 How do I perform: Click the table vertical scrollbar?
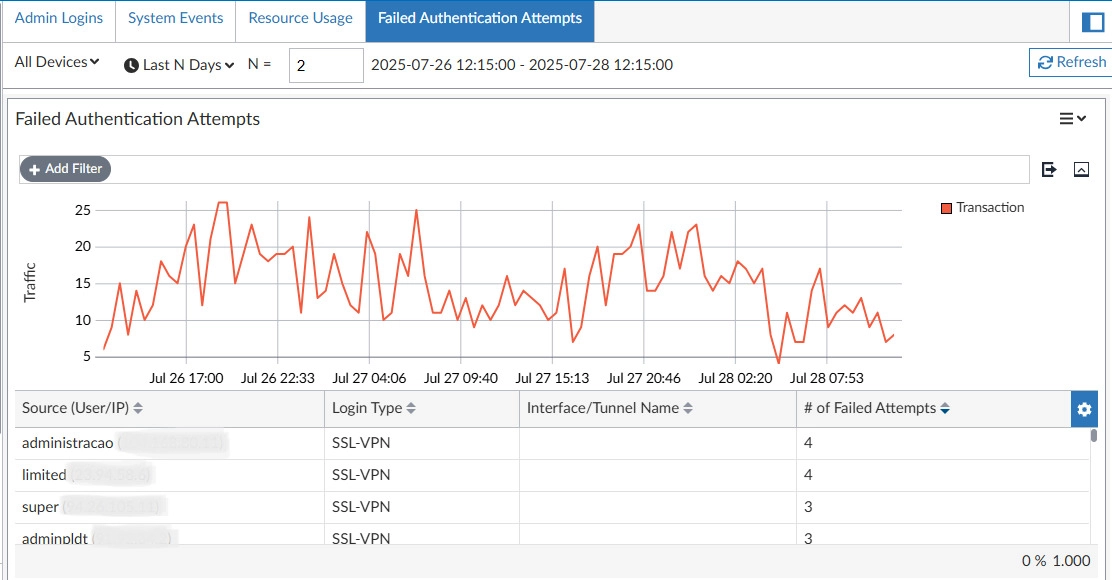1094,436
